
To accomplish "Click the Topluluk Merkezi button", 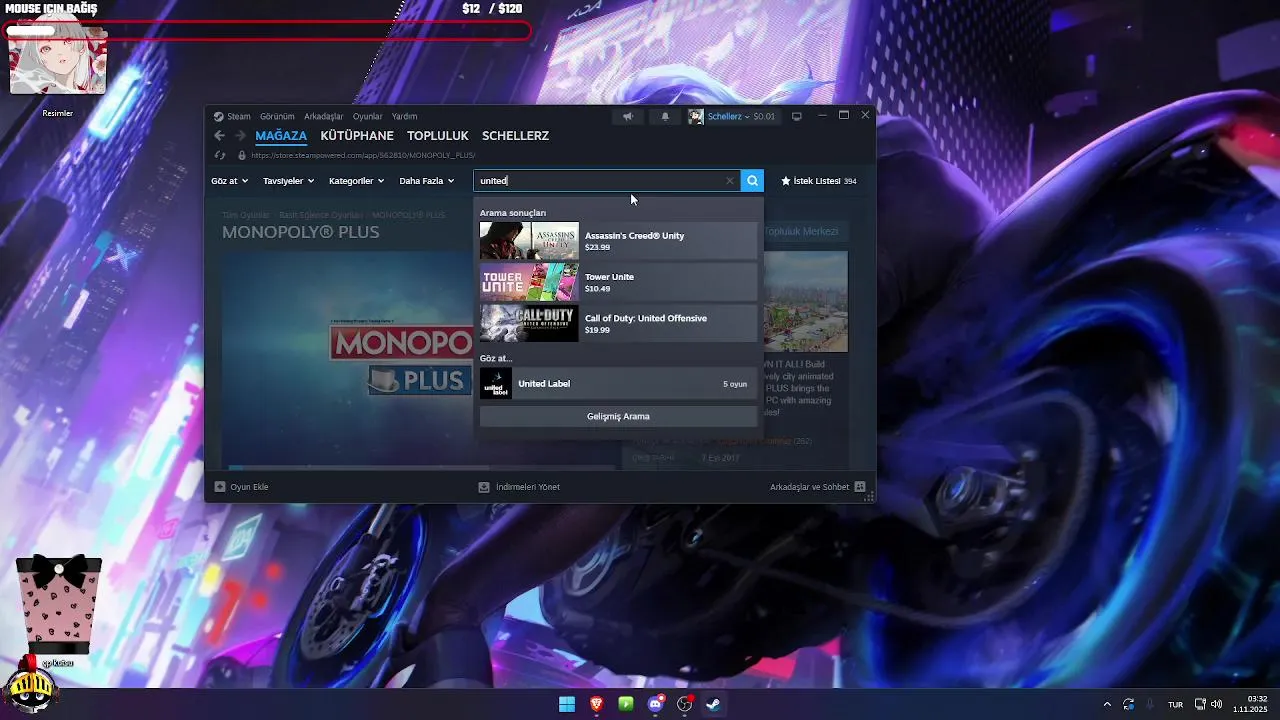I will 806,231.
